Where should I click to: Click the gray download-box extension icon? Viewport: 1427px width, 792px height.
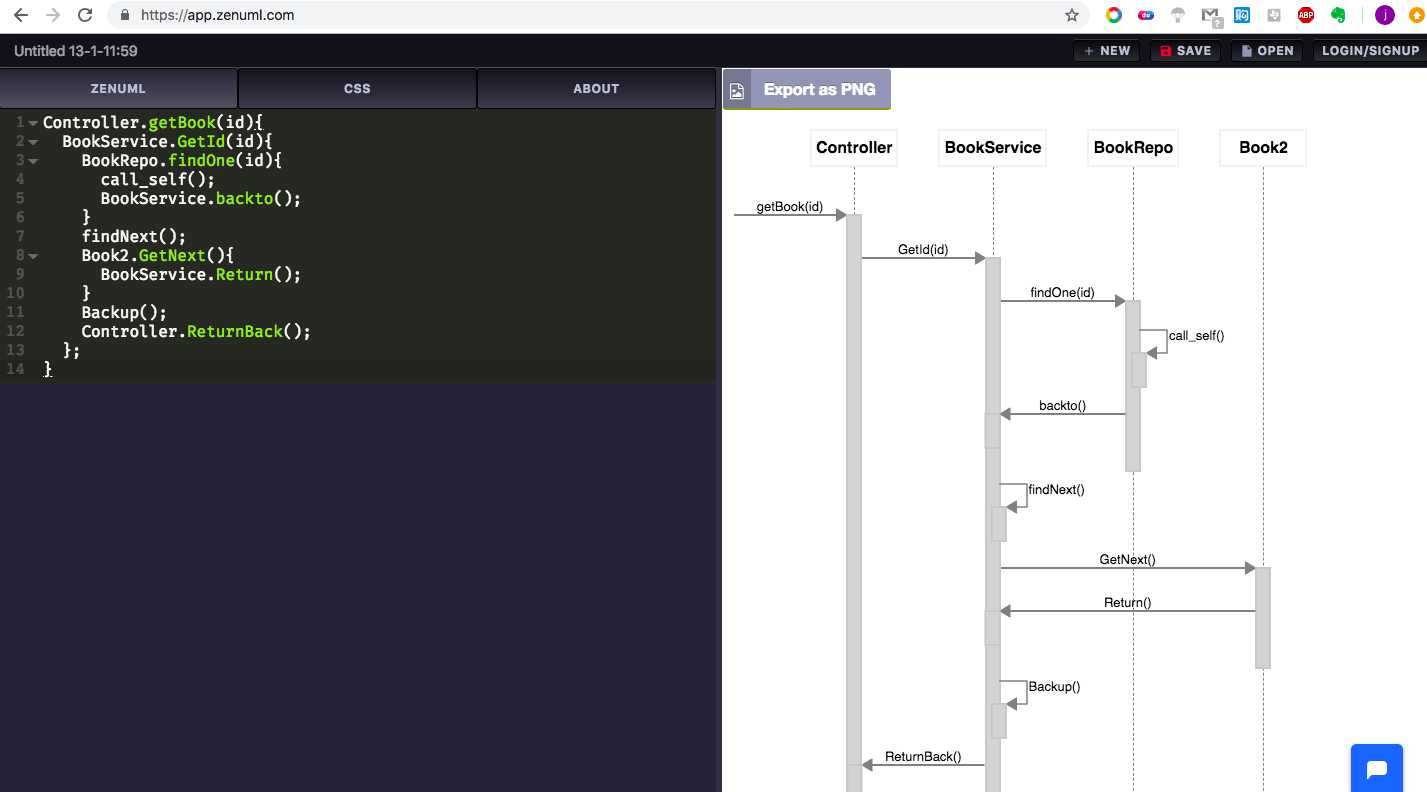1274,15
